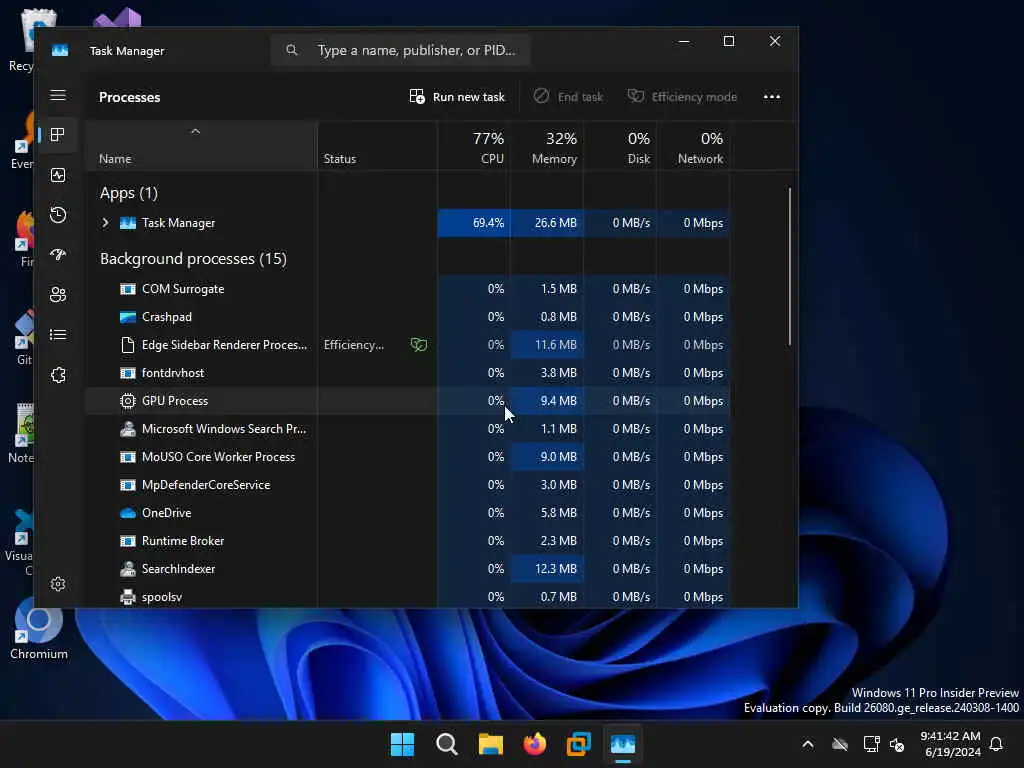
Task: Open the Users page in sidebar
Action: (x=57, y=295)
